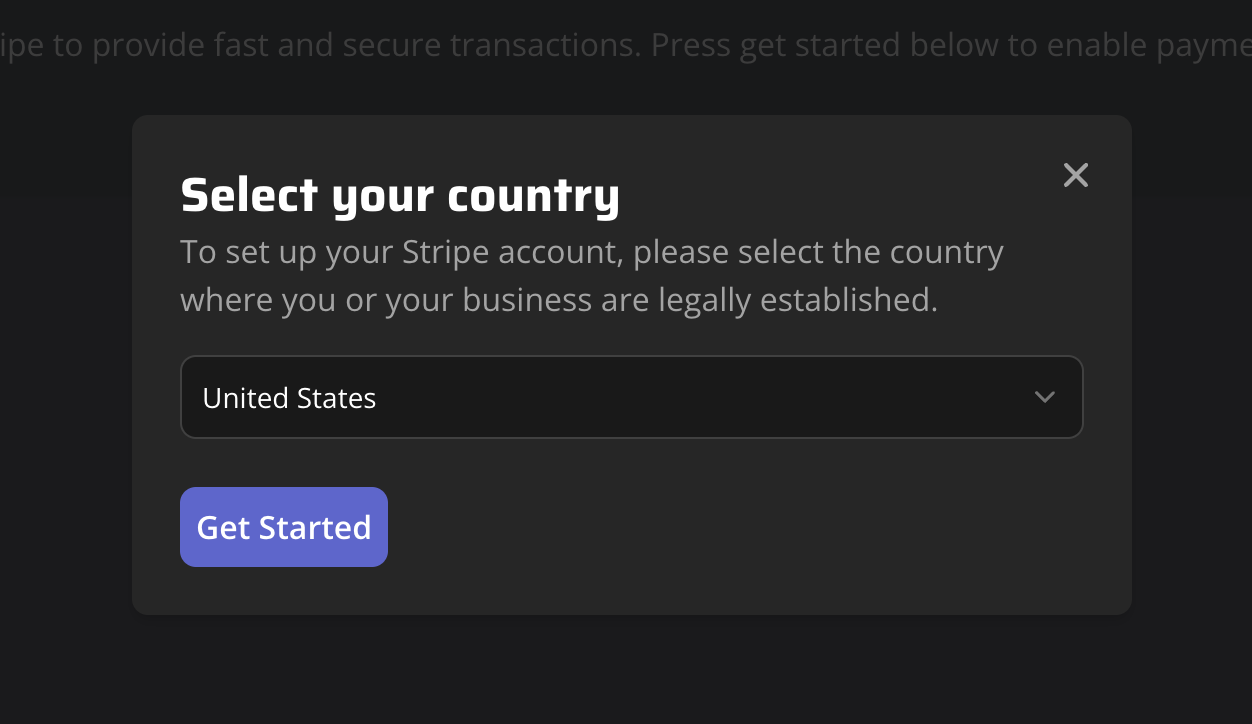Click the "United States" selected value text
1252x724 pixels.
289,398
